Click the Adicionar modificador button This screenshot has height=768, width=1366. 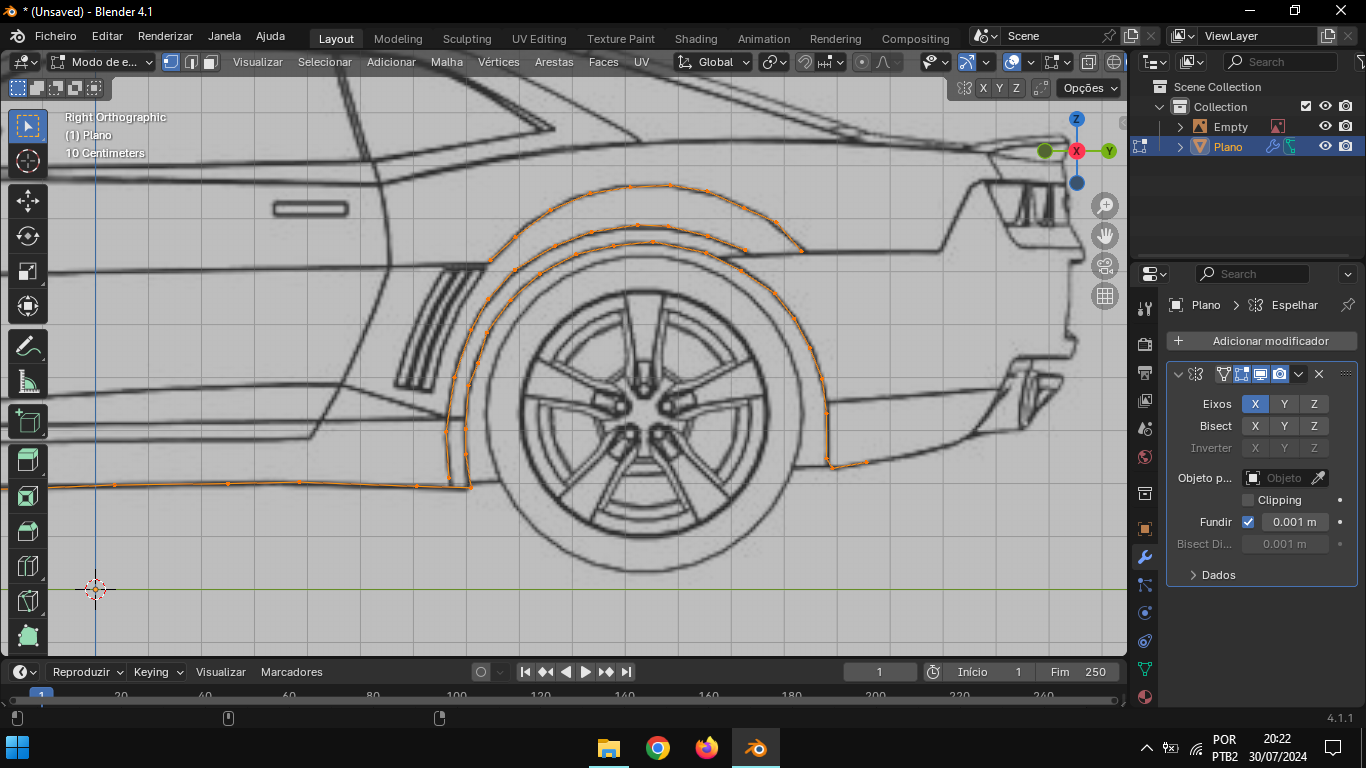[x=1262, y=341]
